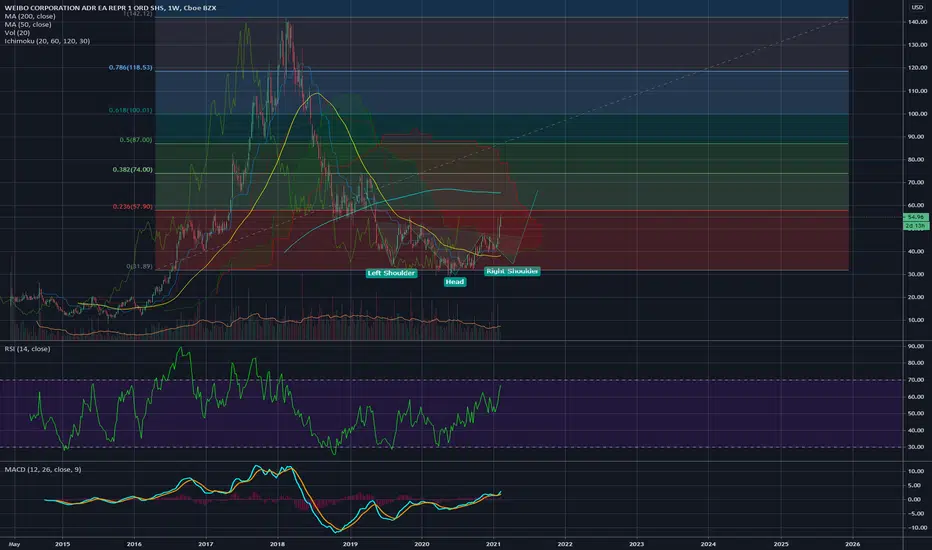Click 100.00 on the price axis
The width and height of the screenshot is (932, 550).
[x=918, y=114]
